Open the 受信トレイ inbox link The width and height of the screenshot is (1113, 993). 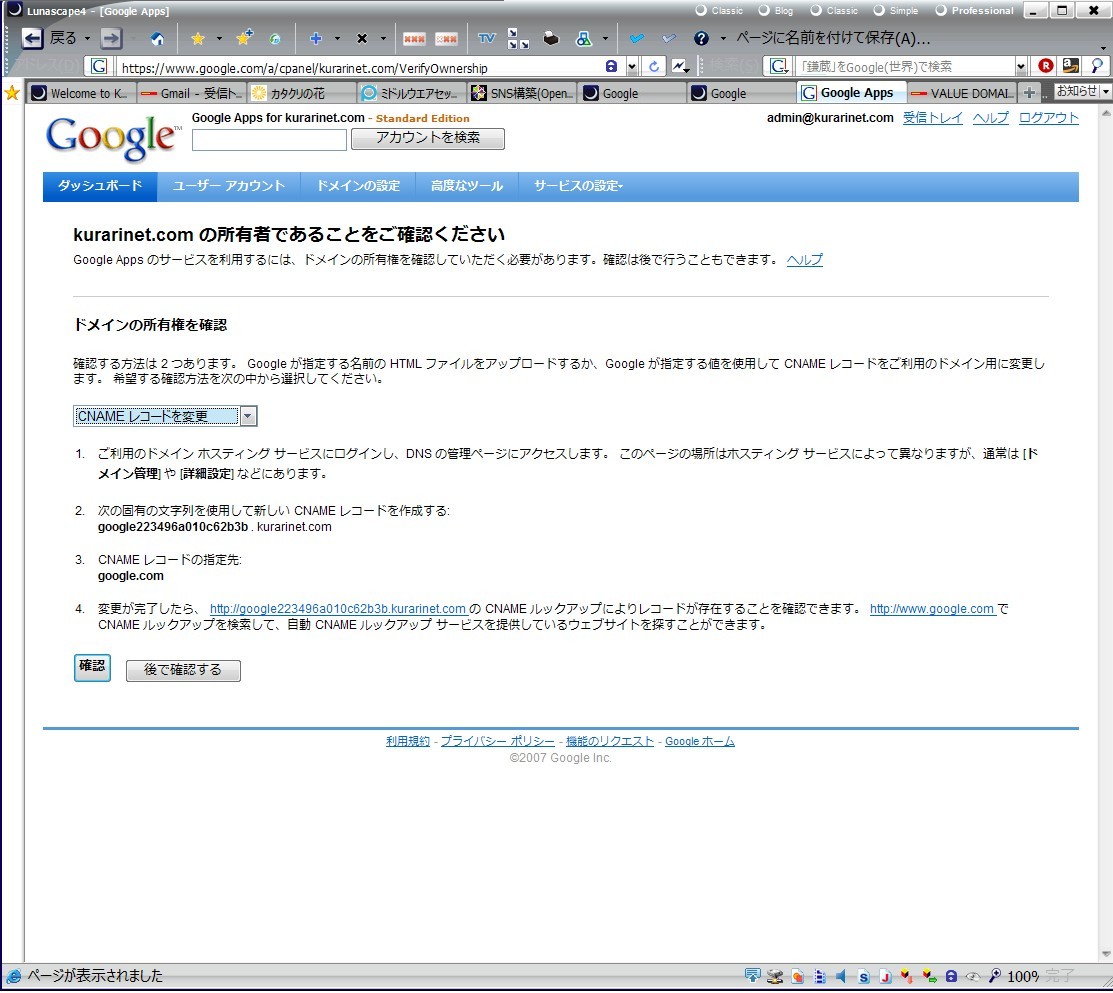(x=933, y=118)
